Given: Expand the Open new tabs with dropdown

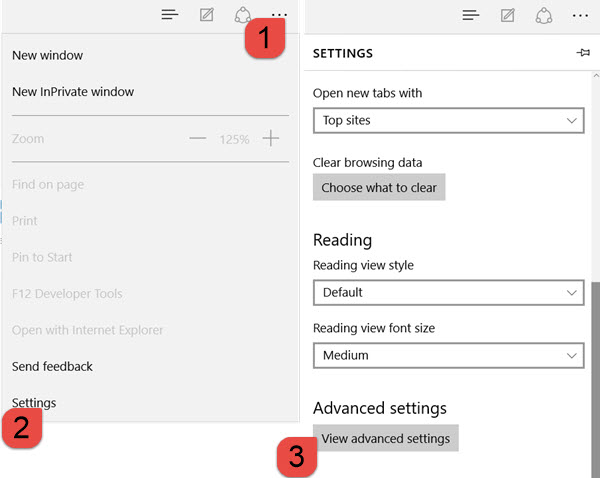Looking at the screenshot, I should click(448, 121).
